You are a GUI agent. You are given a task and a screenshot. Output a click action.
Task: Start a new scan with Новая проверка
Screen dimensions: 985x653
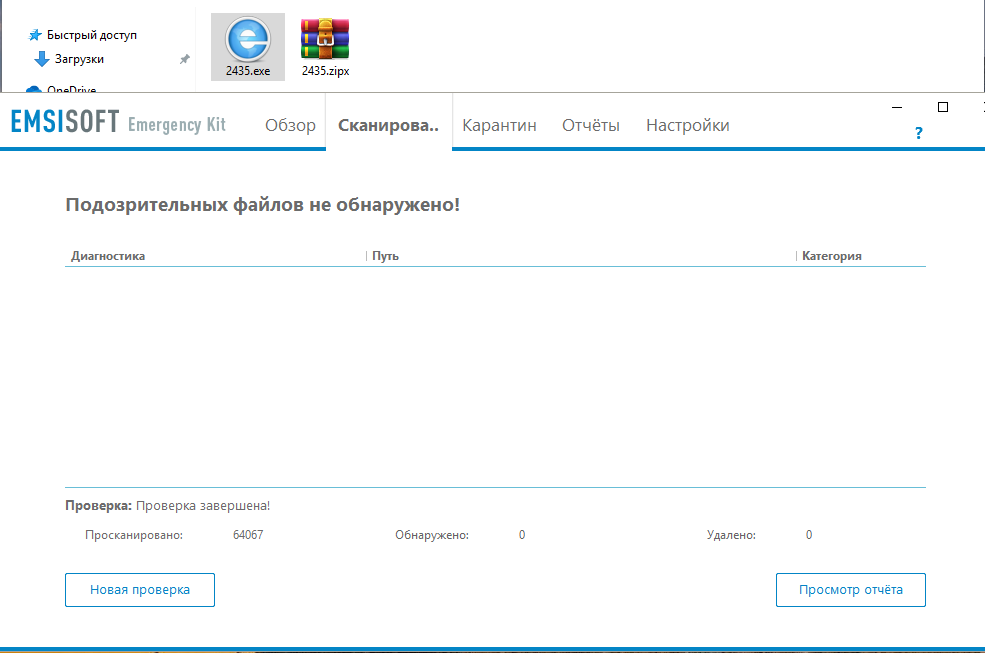(x=139, y=590)
